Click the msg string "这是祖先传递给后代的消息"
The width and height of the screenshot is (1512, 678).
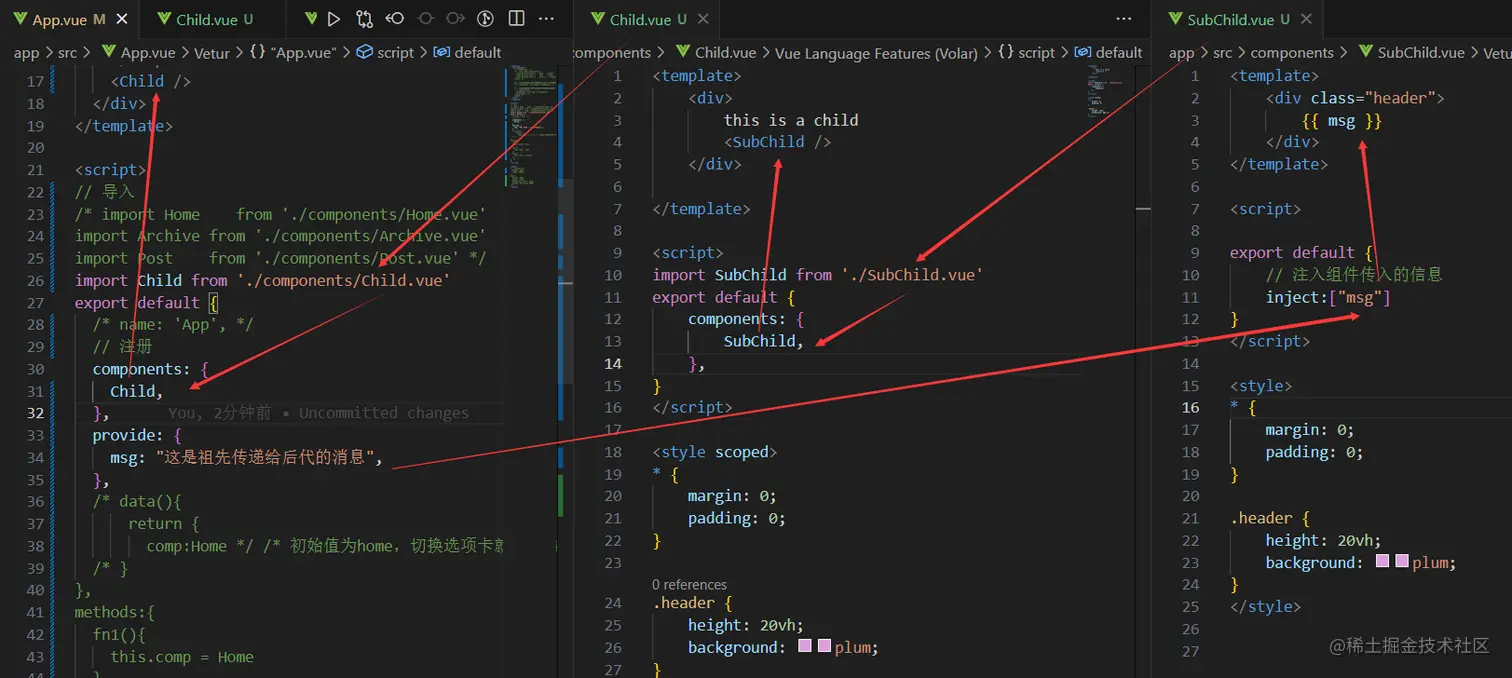click(265, 458)
